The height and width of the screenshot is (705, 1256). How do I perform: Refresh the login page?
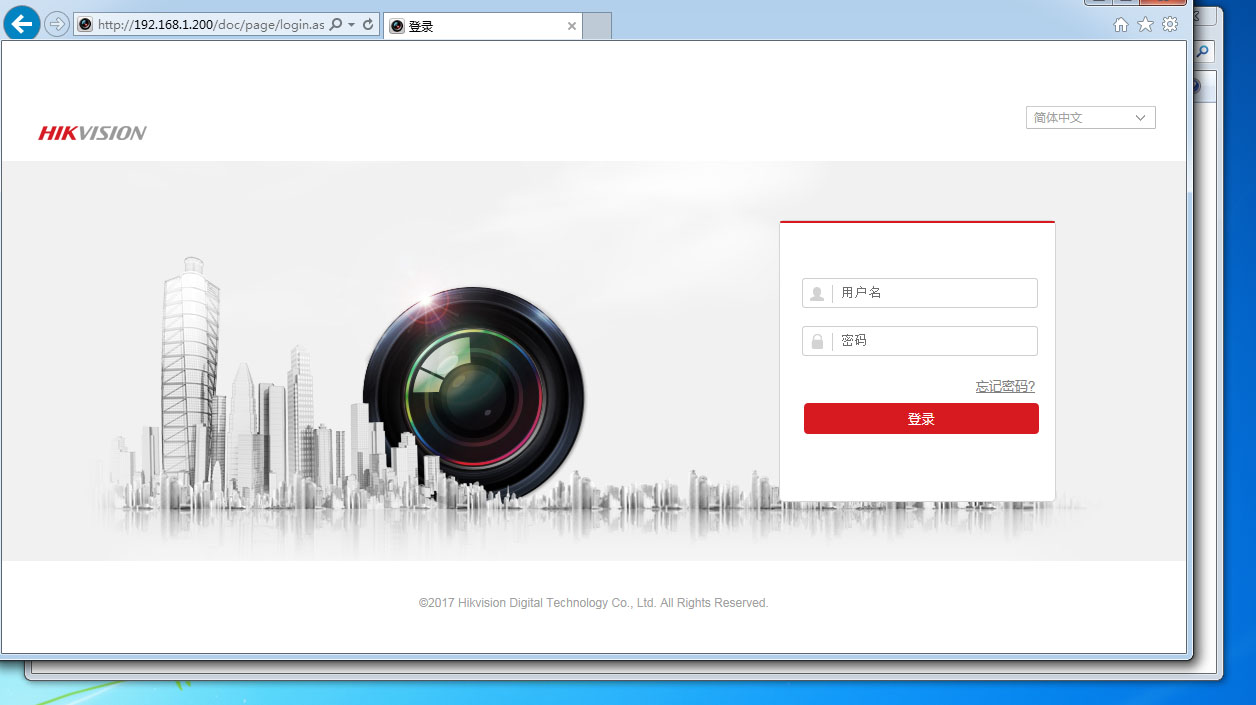click(x=366, y=23)
